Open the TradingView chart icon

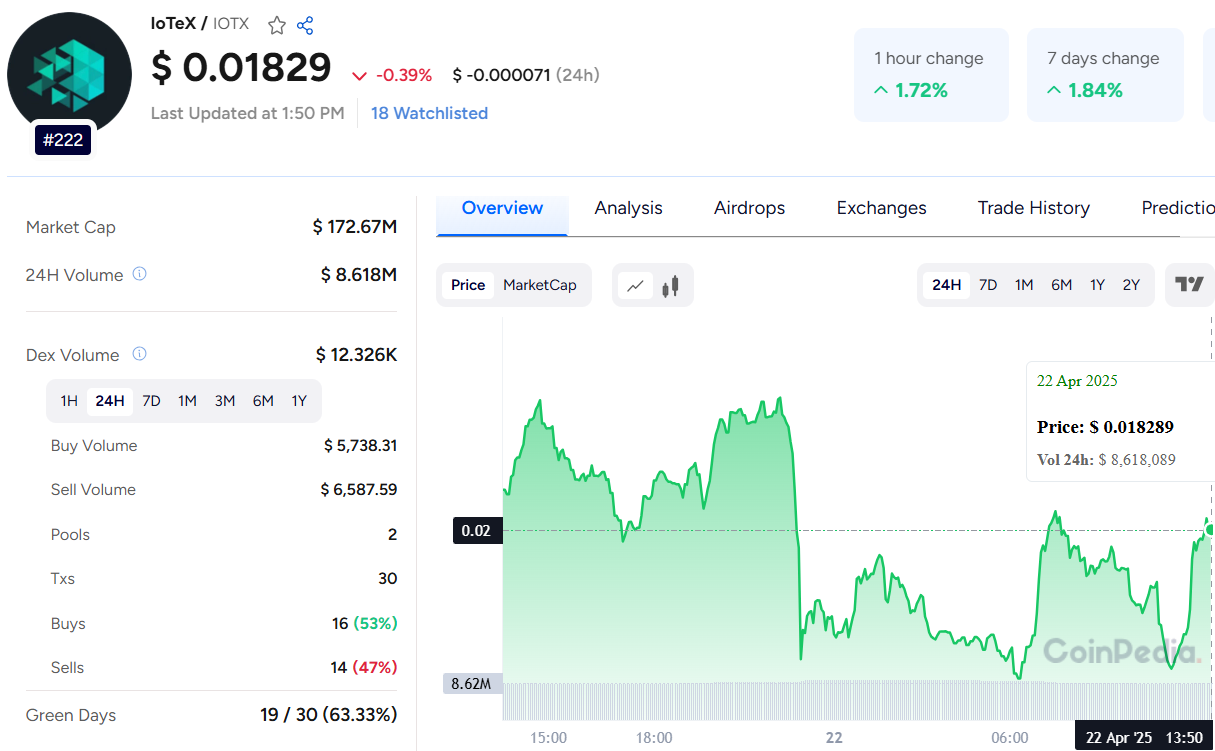[1189, 285]
